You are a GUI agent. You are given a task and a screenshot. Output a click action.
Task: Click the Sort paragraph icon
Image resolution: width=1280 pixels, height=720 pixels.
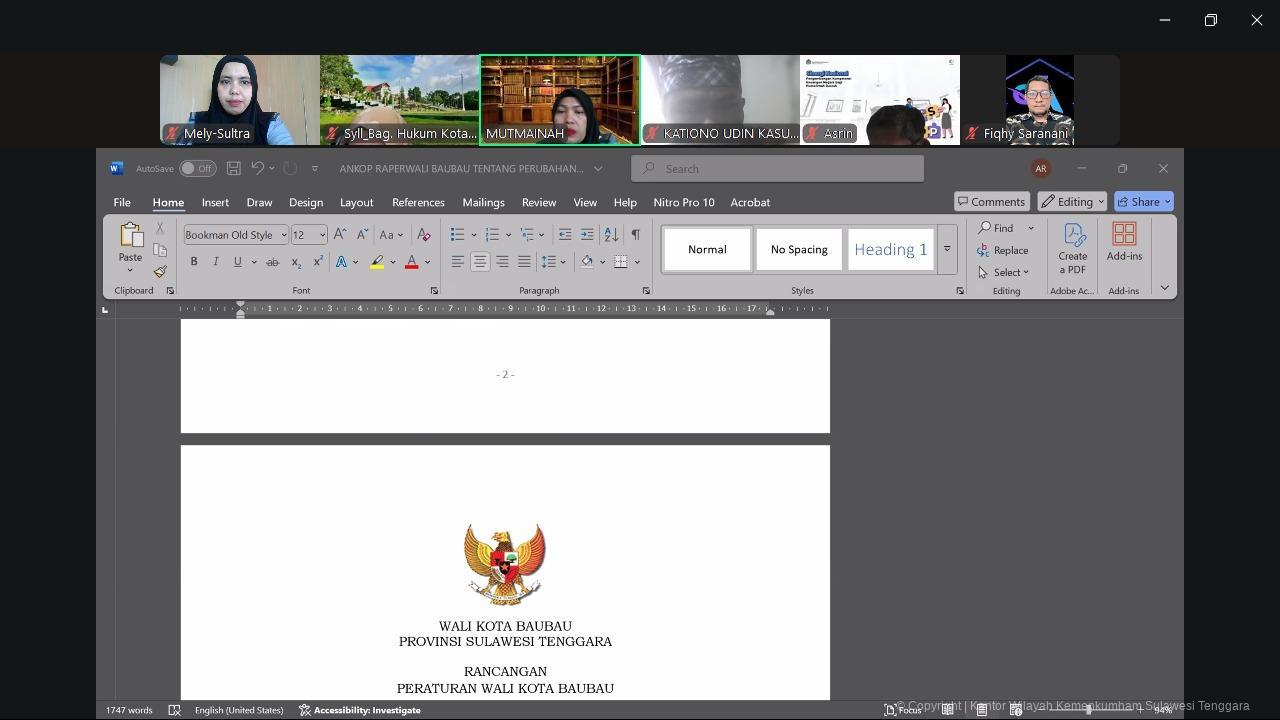click(611, 235)
